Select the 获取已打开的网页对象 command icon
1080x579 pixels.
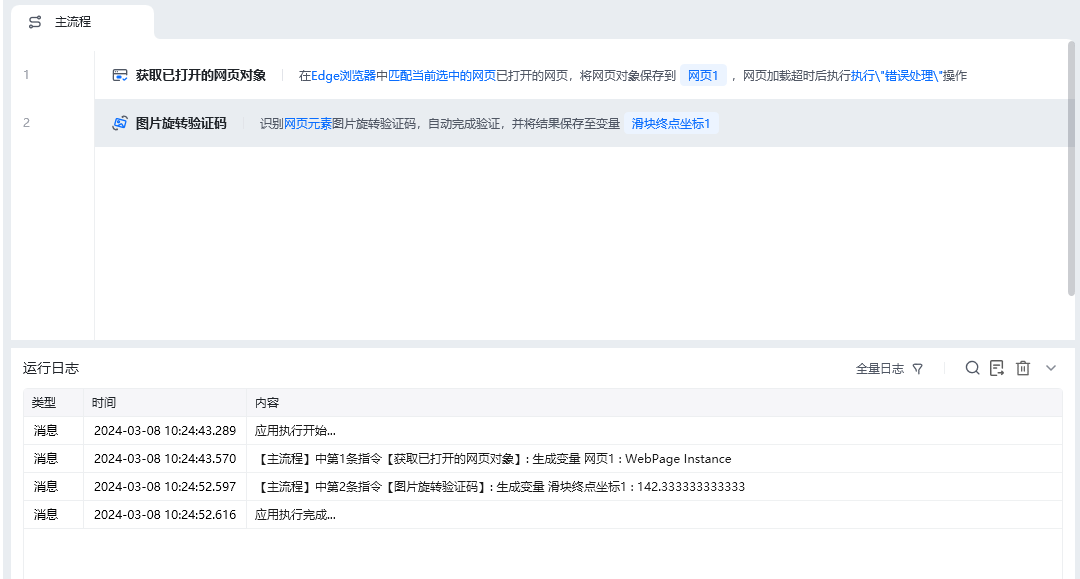tap(120, 75)
